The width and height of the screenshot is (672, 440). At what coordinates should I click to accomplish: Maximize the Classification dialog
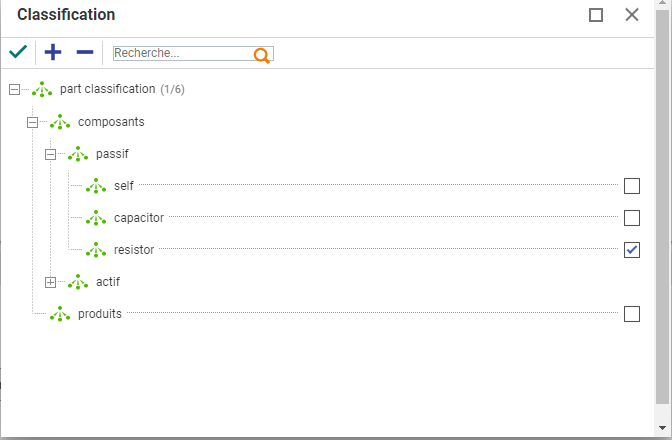point(596,15)
